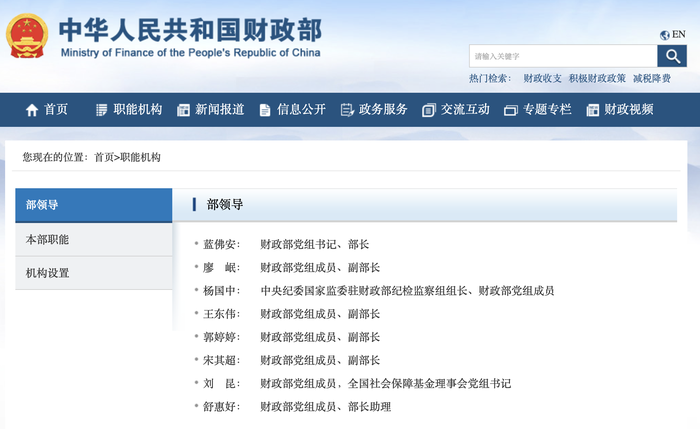Viewport: 700px width, 429px height.
Task: Open 信息公开 navigation item
Action: tap(301, 109)
